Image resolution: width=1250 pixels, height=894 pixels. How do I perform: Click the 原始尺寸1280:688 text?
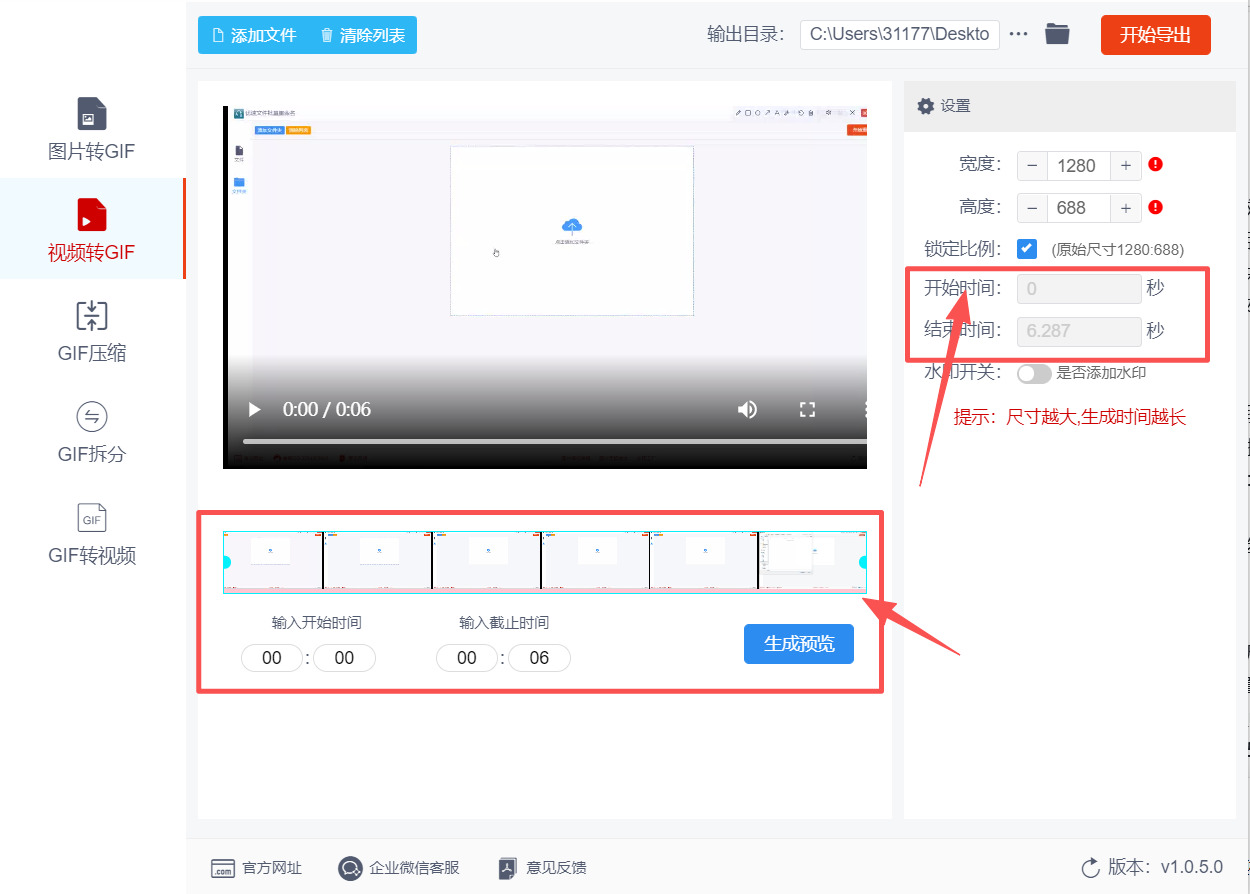click(1117, 249)
